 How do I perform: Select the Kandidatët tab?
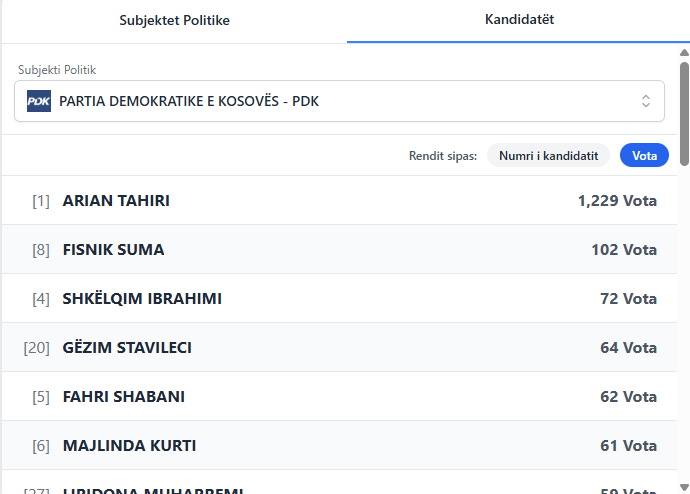[519, 20]
